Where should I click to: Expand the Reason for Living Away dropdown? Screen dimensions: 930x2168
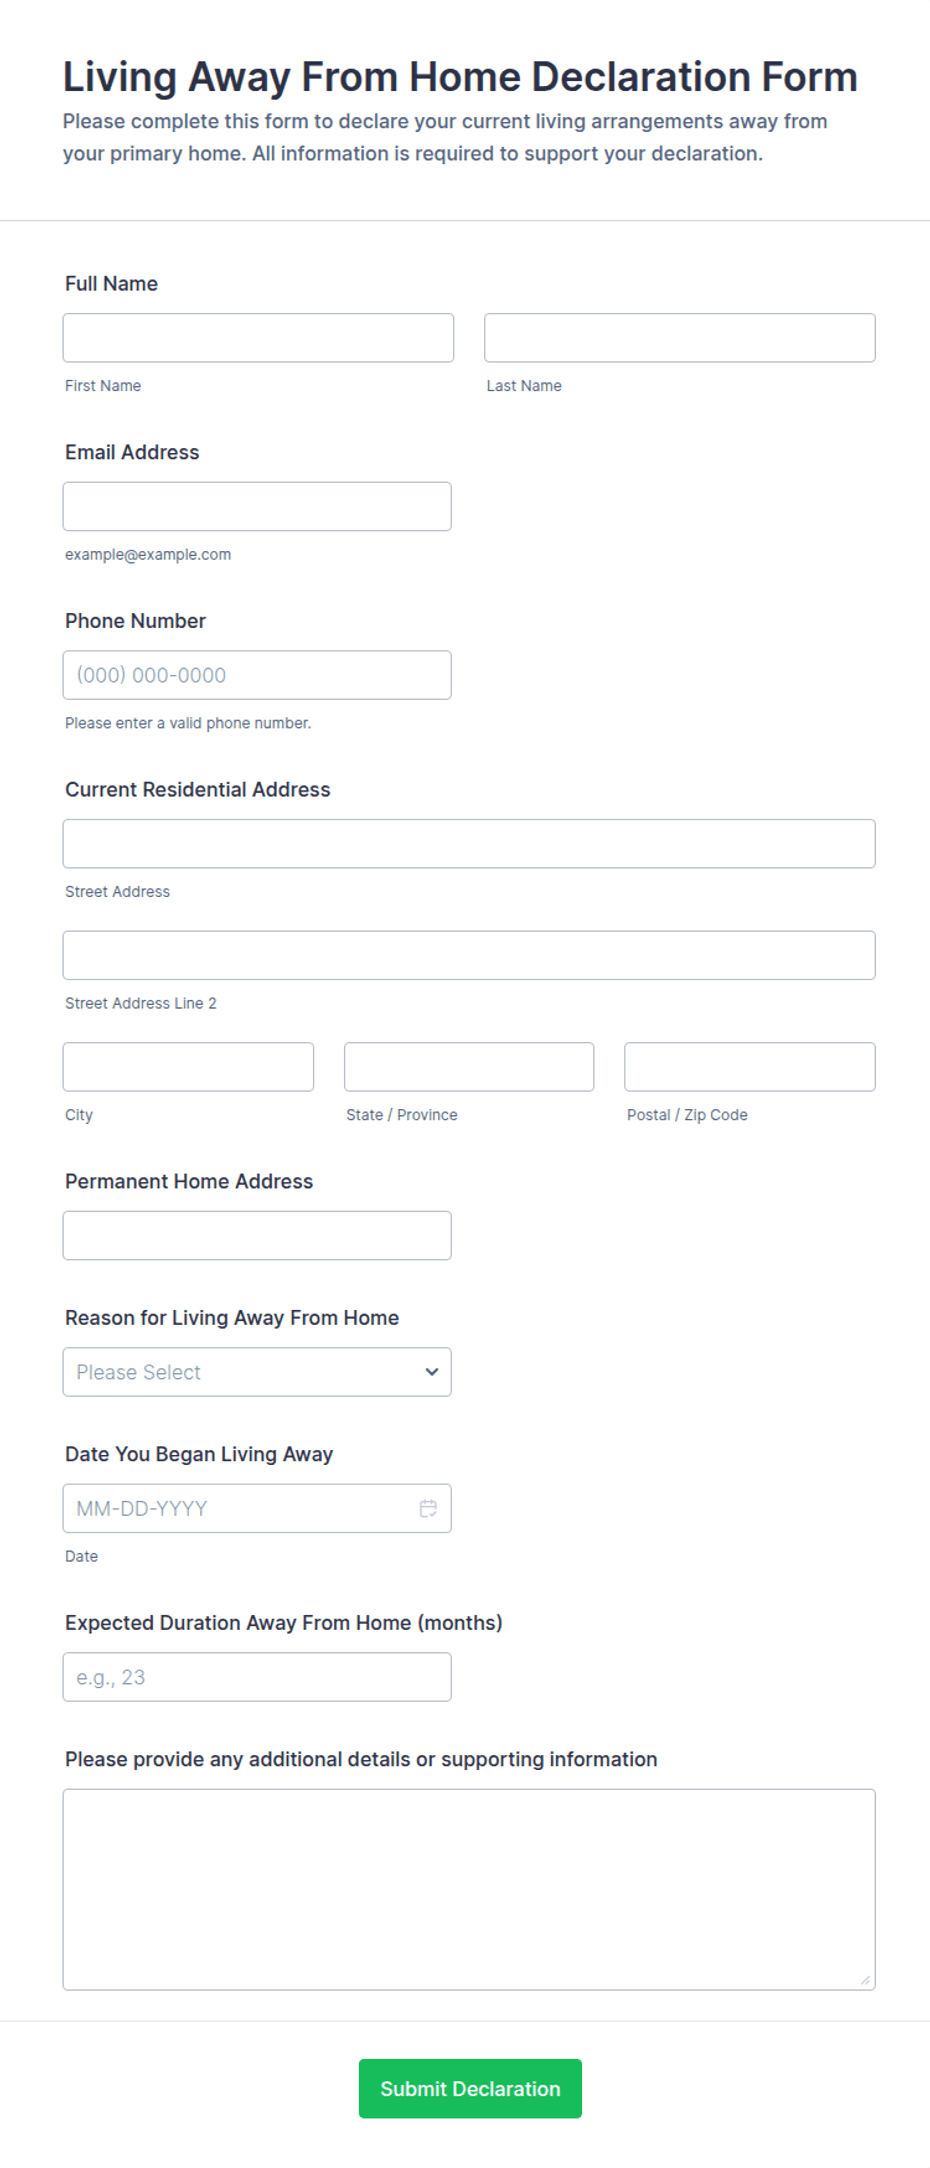pyautogui.click(x=257, y=1372)
